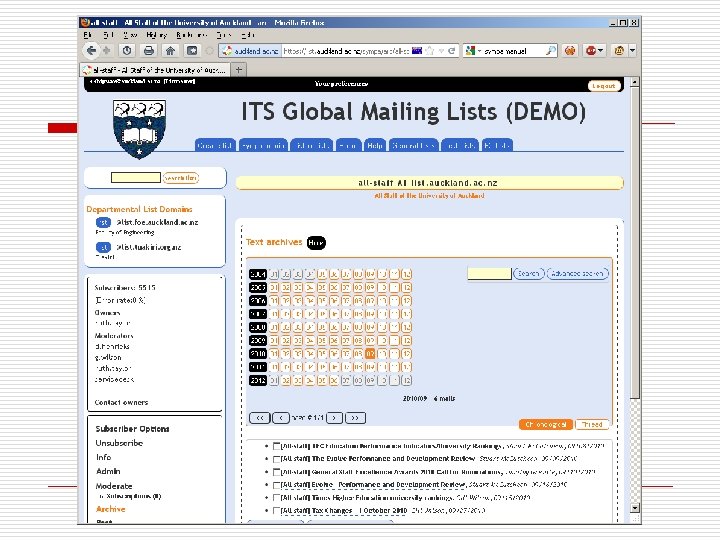Reload page using address bar refresh icon

451,51
